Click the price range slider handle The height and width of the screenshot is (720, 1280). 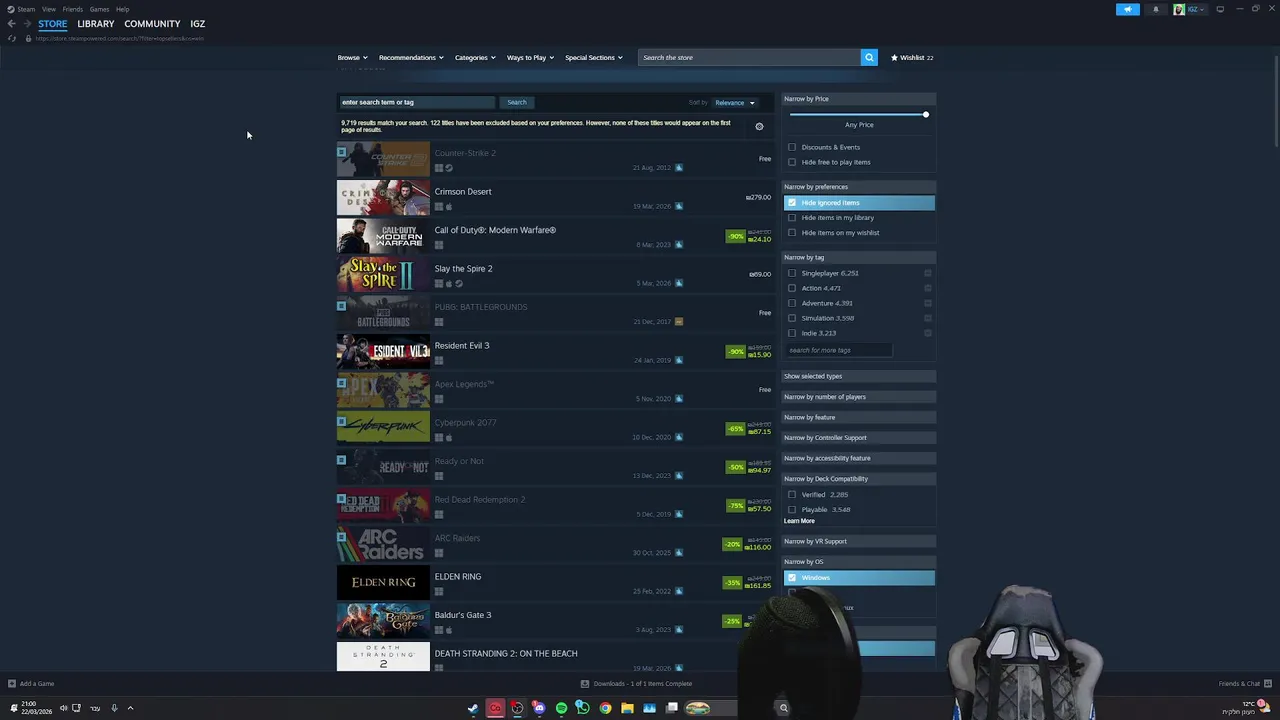[926, 114]
